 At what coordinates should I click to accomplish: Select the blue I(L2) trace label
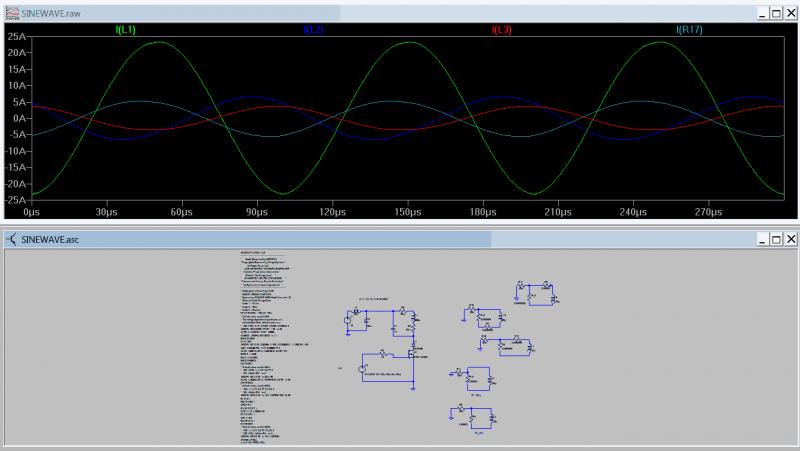click(314, 31)
